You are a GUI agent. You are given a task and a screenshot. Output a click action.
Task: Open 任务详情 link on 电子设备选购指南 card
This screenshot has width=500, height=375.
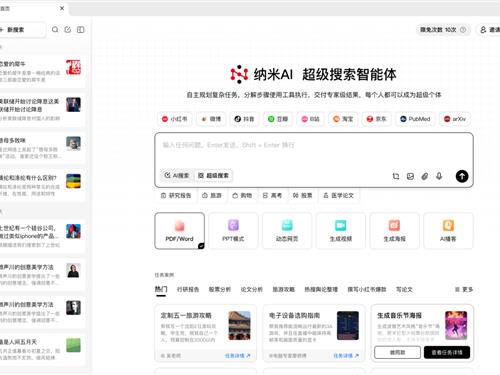pyautogui.click(x=346, y=356)
